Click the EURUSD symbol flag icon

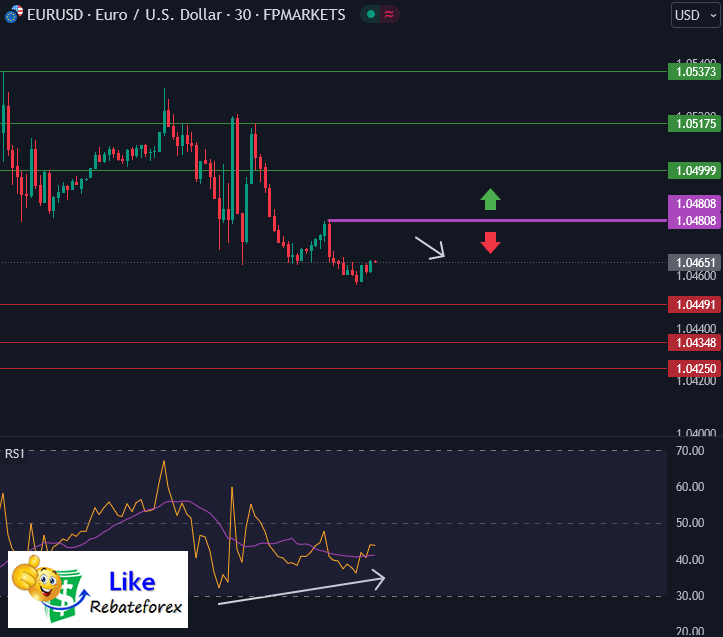[x=13, y=14]
